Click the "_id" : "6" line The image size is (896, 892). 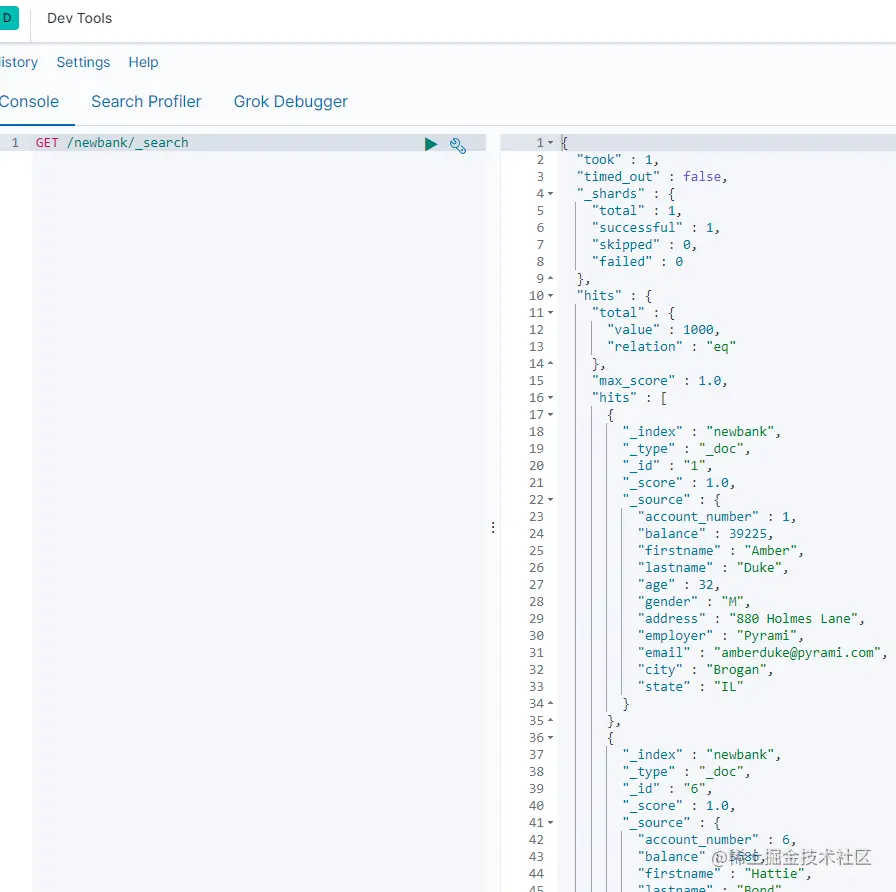tap(667, 789)
